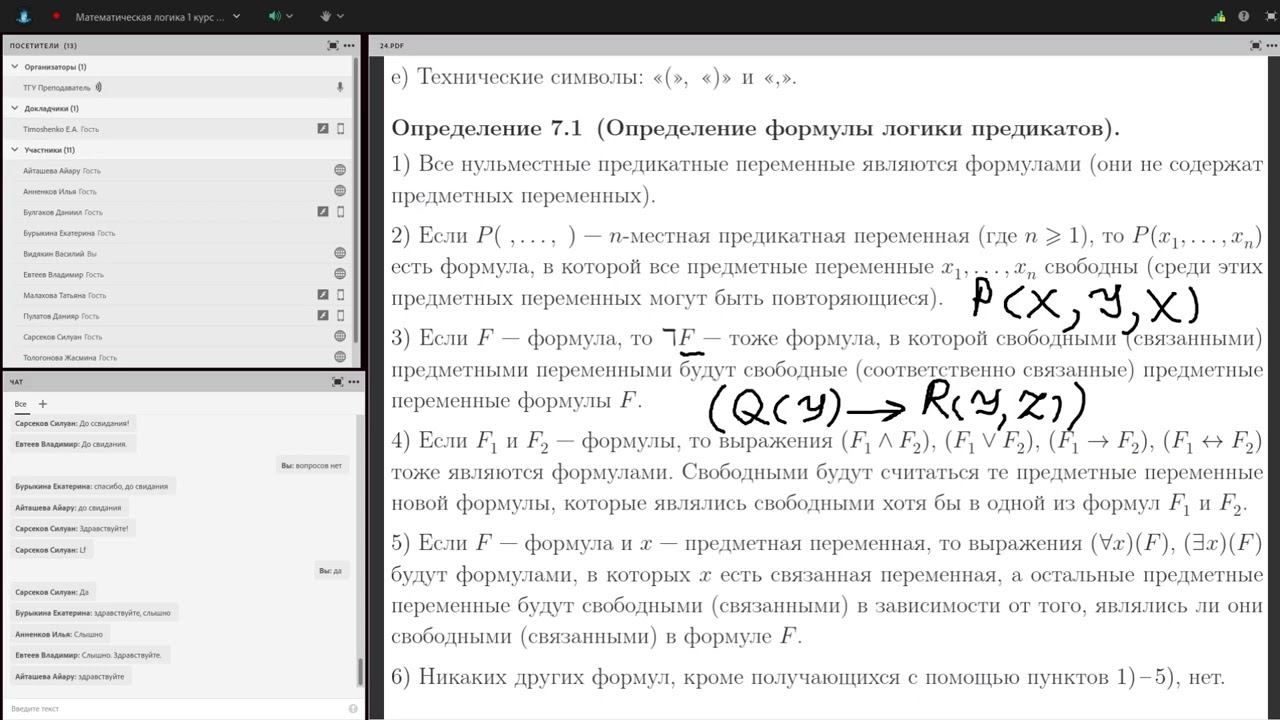The image size is (1280, 720).
Task: Click the speaking indicator next to ТГУ Преподаватель
Action: (98, 87)
